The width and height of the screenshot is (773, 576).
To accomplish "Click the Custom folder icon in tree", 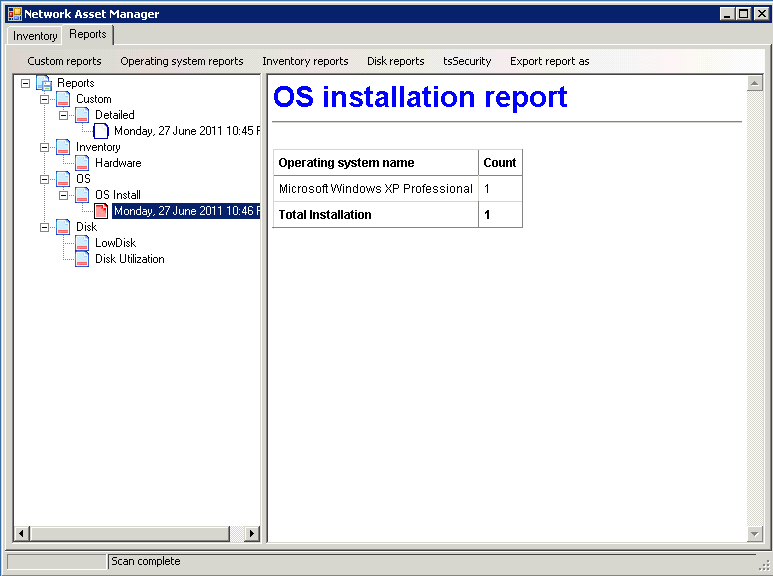I will pyautogui.click(x=63, y=99).
